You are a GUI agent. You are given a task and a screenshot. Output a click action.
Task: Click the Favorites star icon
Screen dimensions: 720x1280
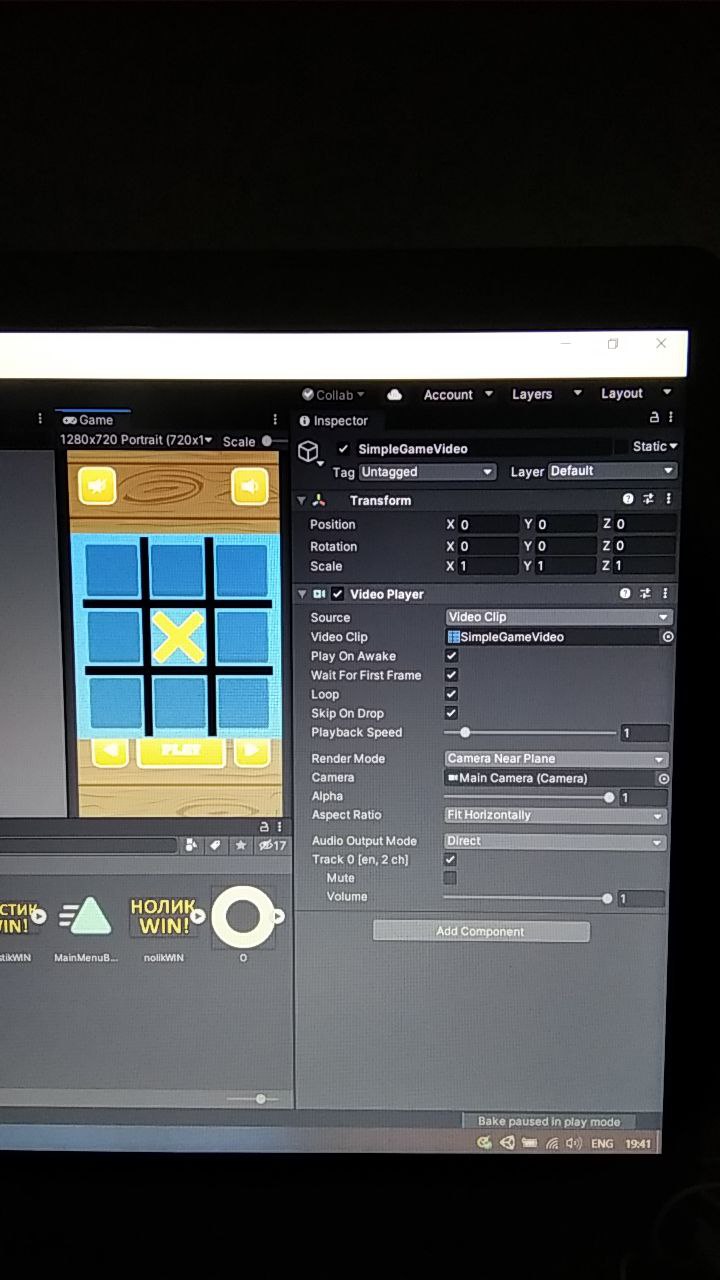(241, 845)
